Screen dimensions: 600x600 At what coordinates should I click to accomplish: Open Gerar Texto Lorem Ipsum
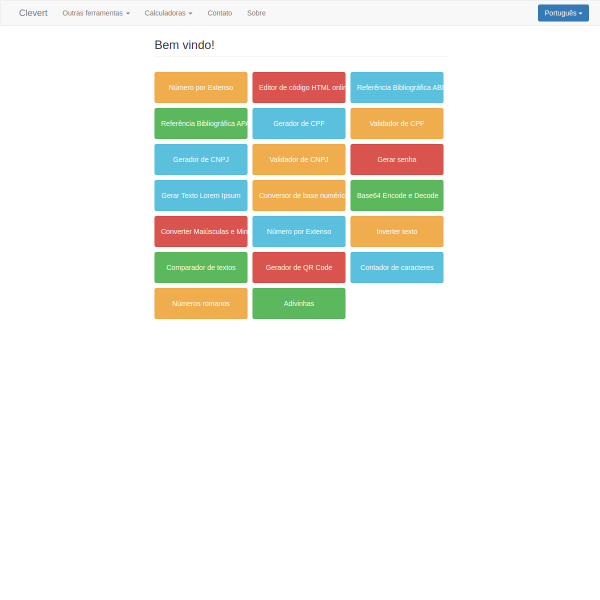click(x=201, y=196)
